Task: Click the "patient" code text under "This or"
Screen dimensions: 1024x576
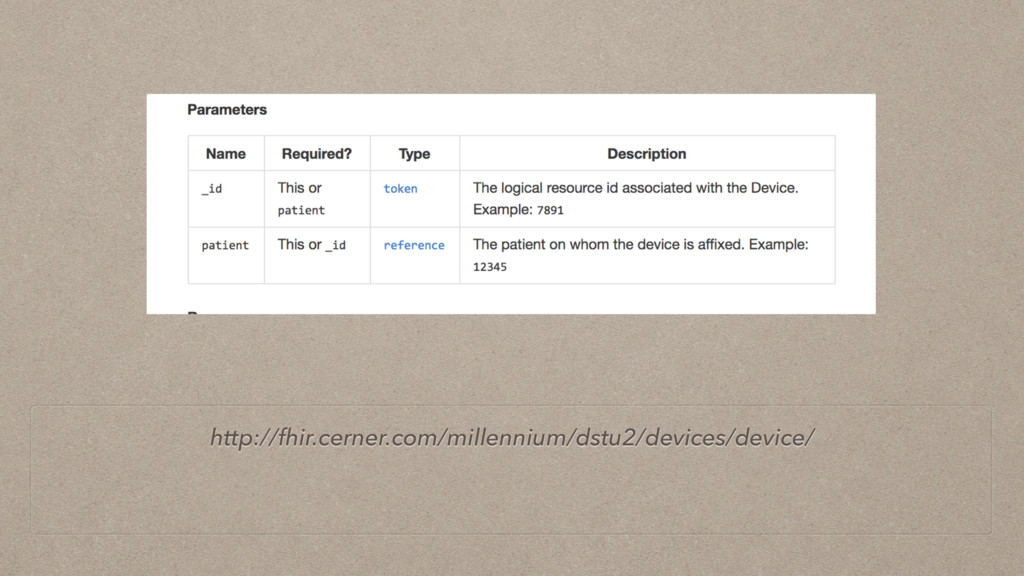Action: (301, 210)
